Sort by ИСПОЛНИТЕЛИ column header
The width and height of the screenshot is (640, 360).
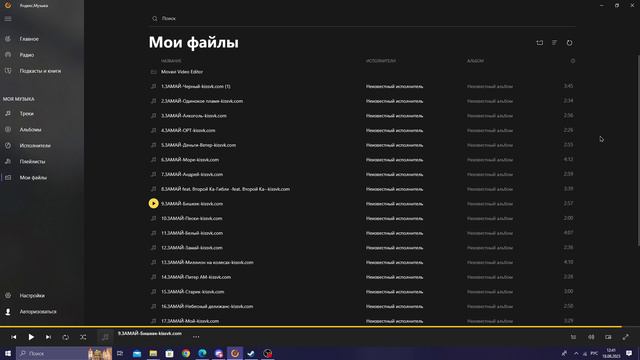coord(381,61)
